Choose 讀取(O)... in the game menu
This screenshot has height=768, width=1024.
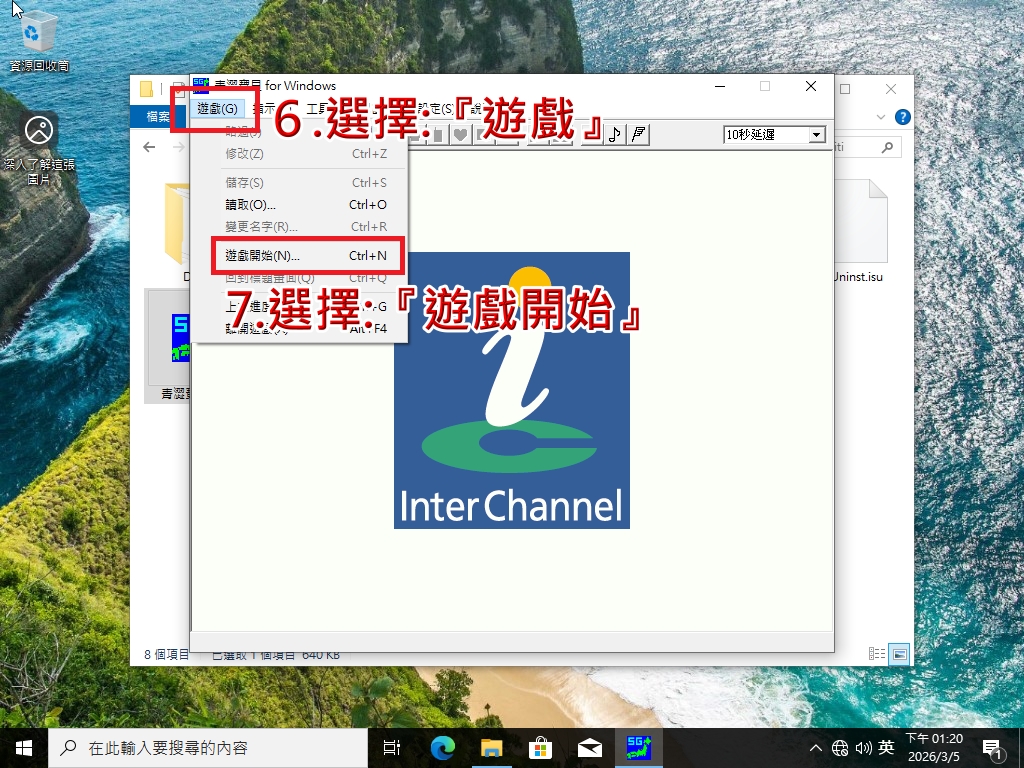[250, 205]
